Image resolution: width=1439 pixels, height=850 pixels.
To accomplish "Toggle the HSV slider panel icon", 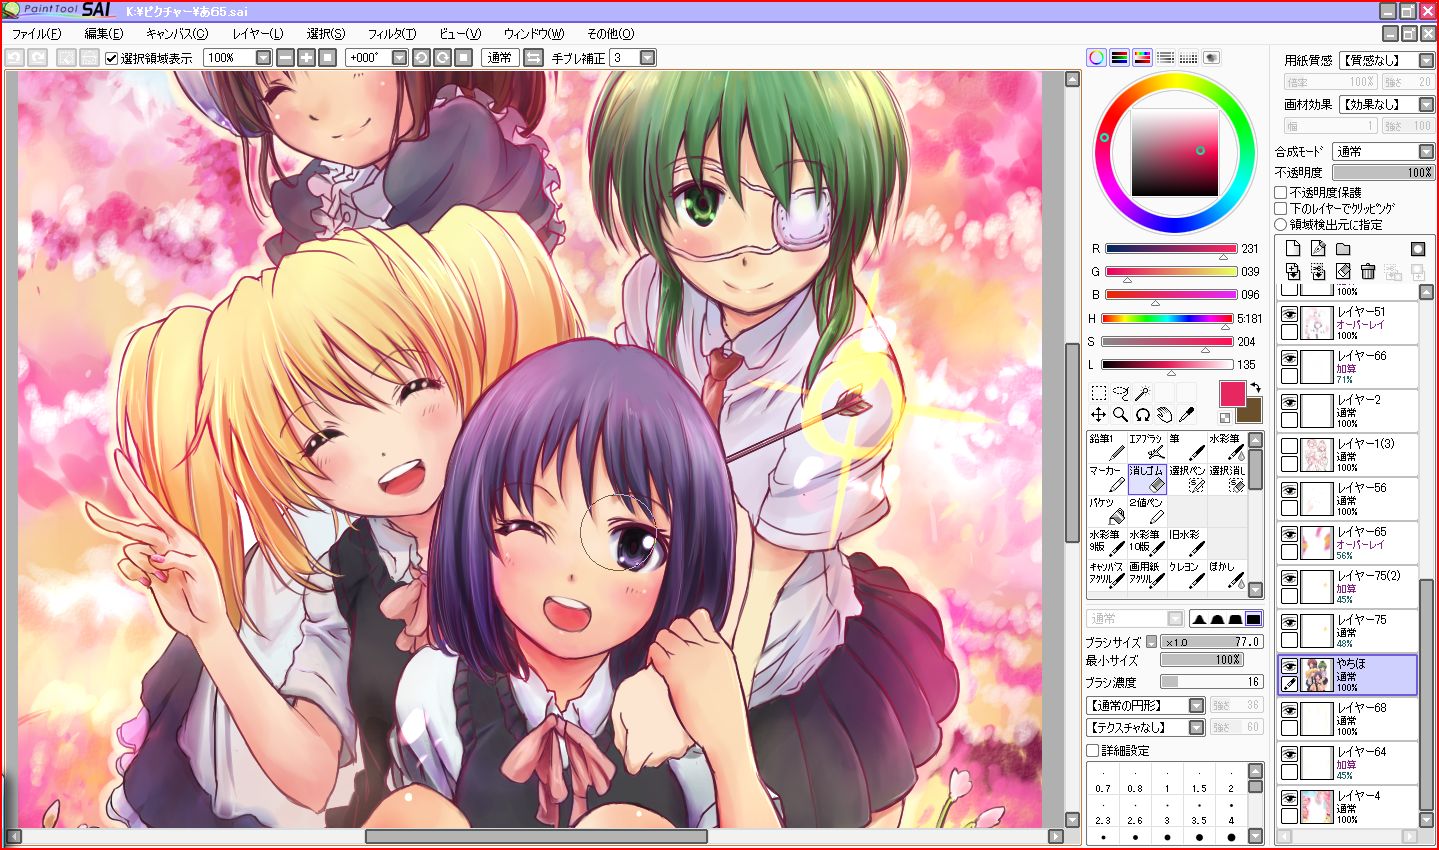I will tap(1143, 58).
